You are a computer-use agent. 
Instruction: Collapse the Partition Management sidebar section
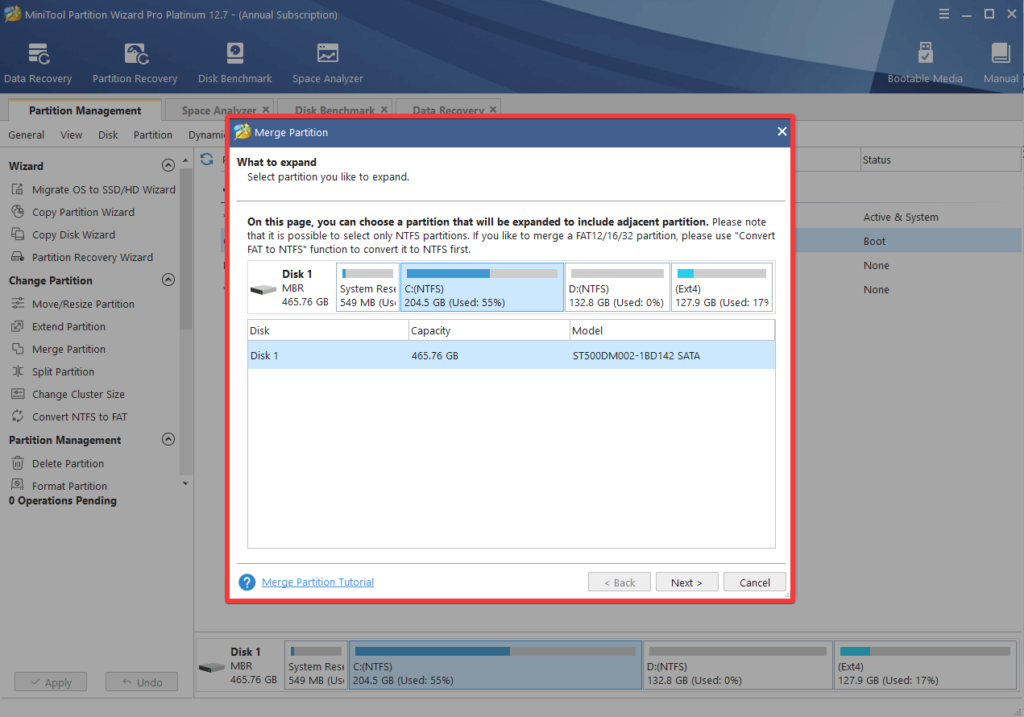(168, 439)
